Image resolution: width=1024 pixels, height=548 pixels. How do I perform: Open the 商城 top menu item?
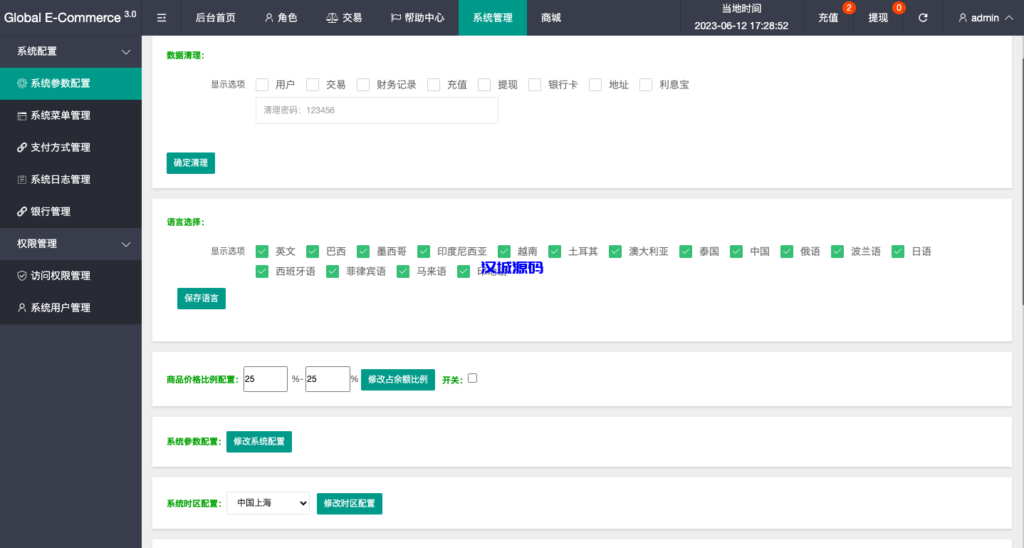tap(551, 18)
